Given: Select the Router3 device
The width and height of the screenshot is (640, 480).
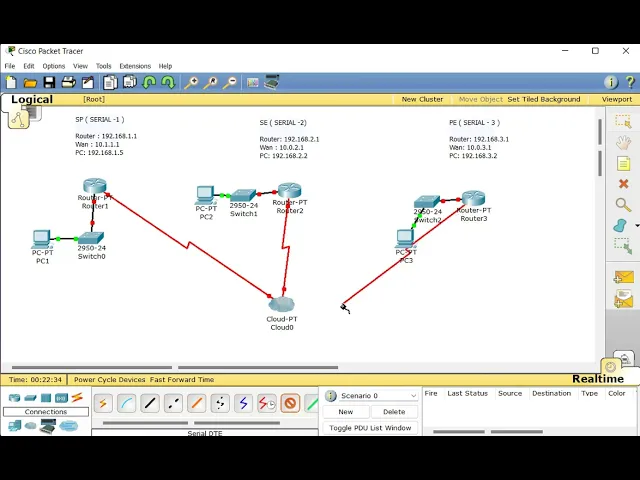Looking at the screenshot, I should tap(473, 198).
